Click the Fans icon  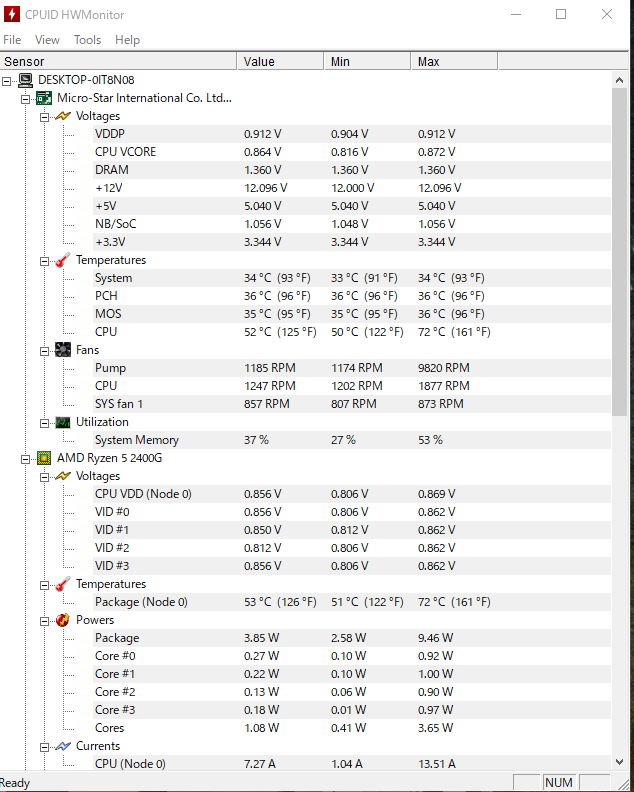tap(63, 350)
